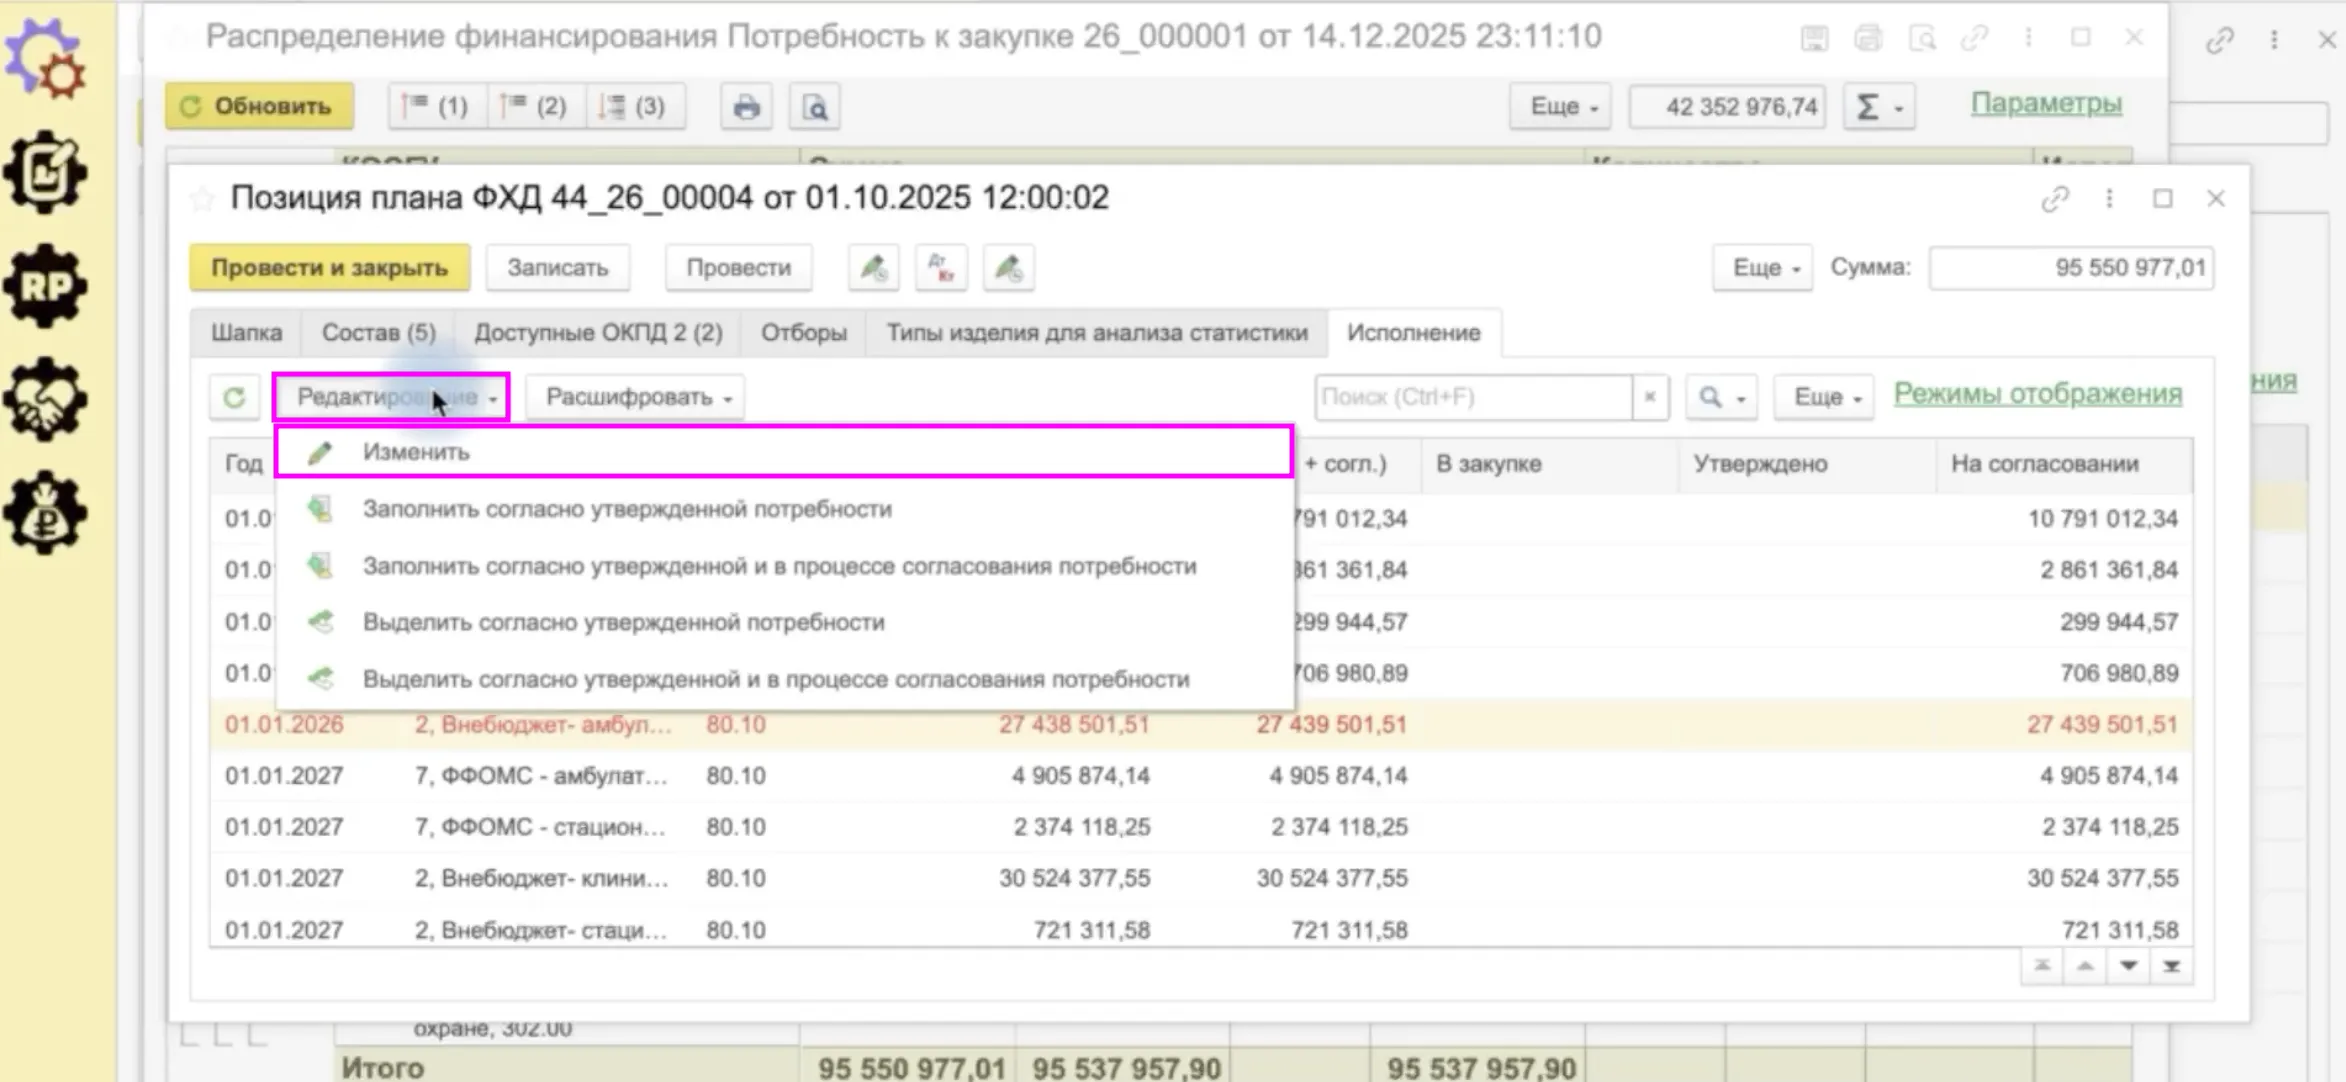Switch to Доступные ОКПД 2 (2) tab

pyautogui.click(x=598, y=333)
